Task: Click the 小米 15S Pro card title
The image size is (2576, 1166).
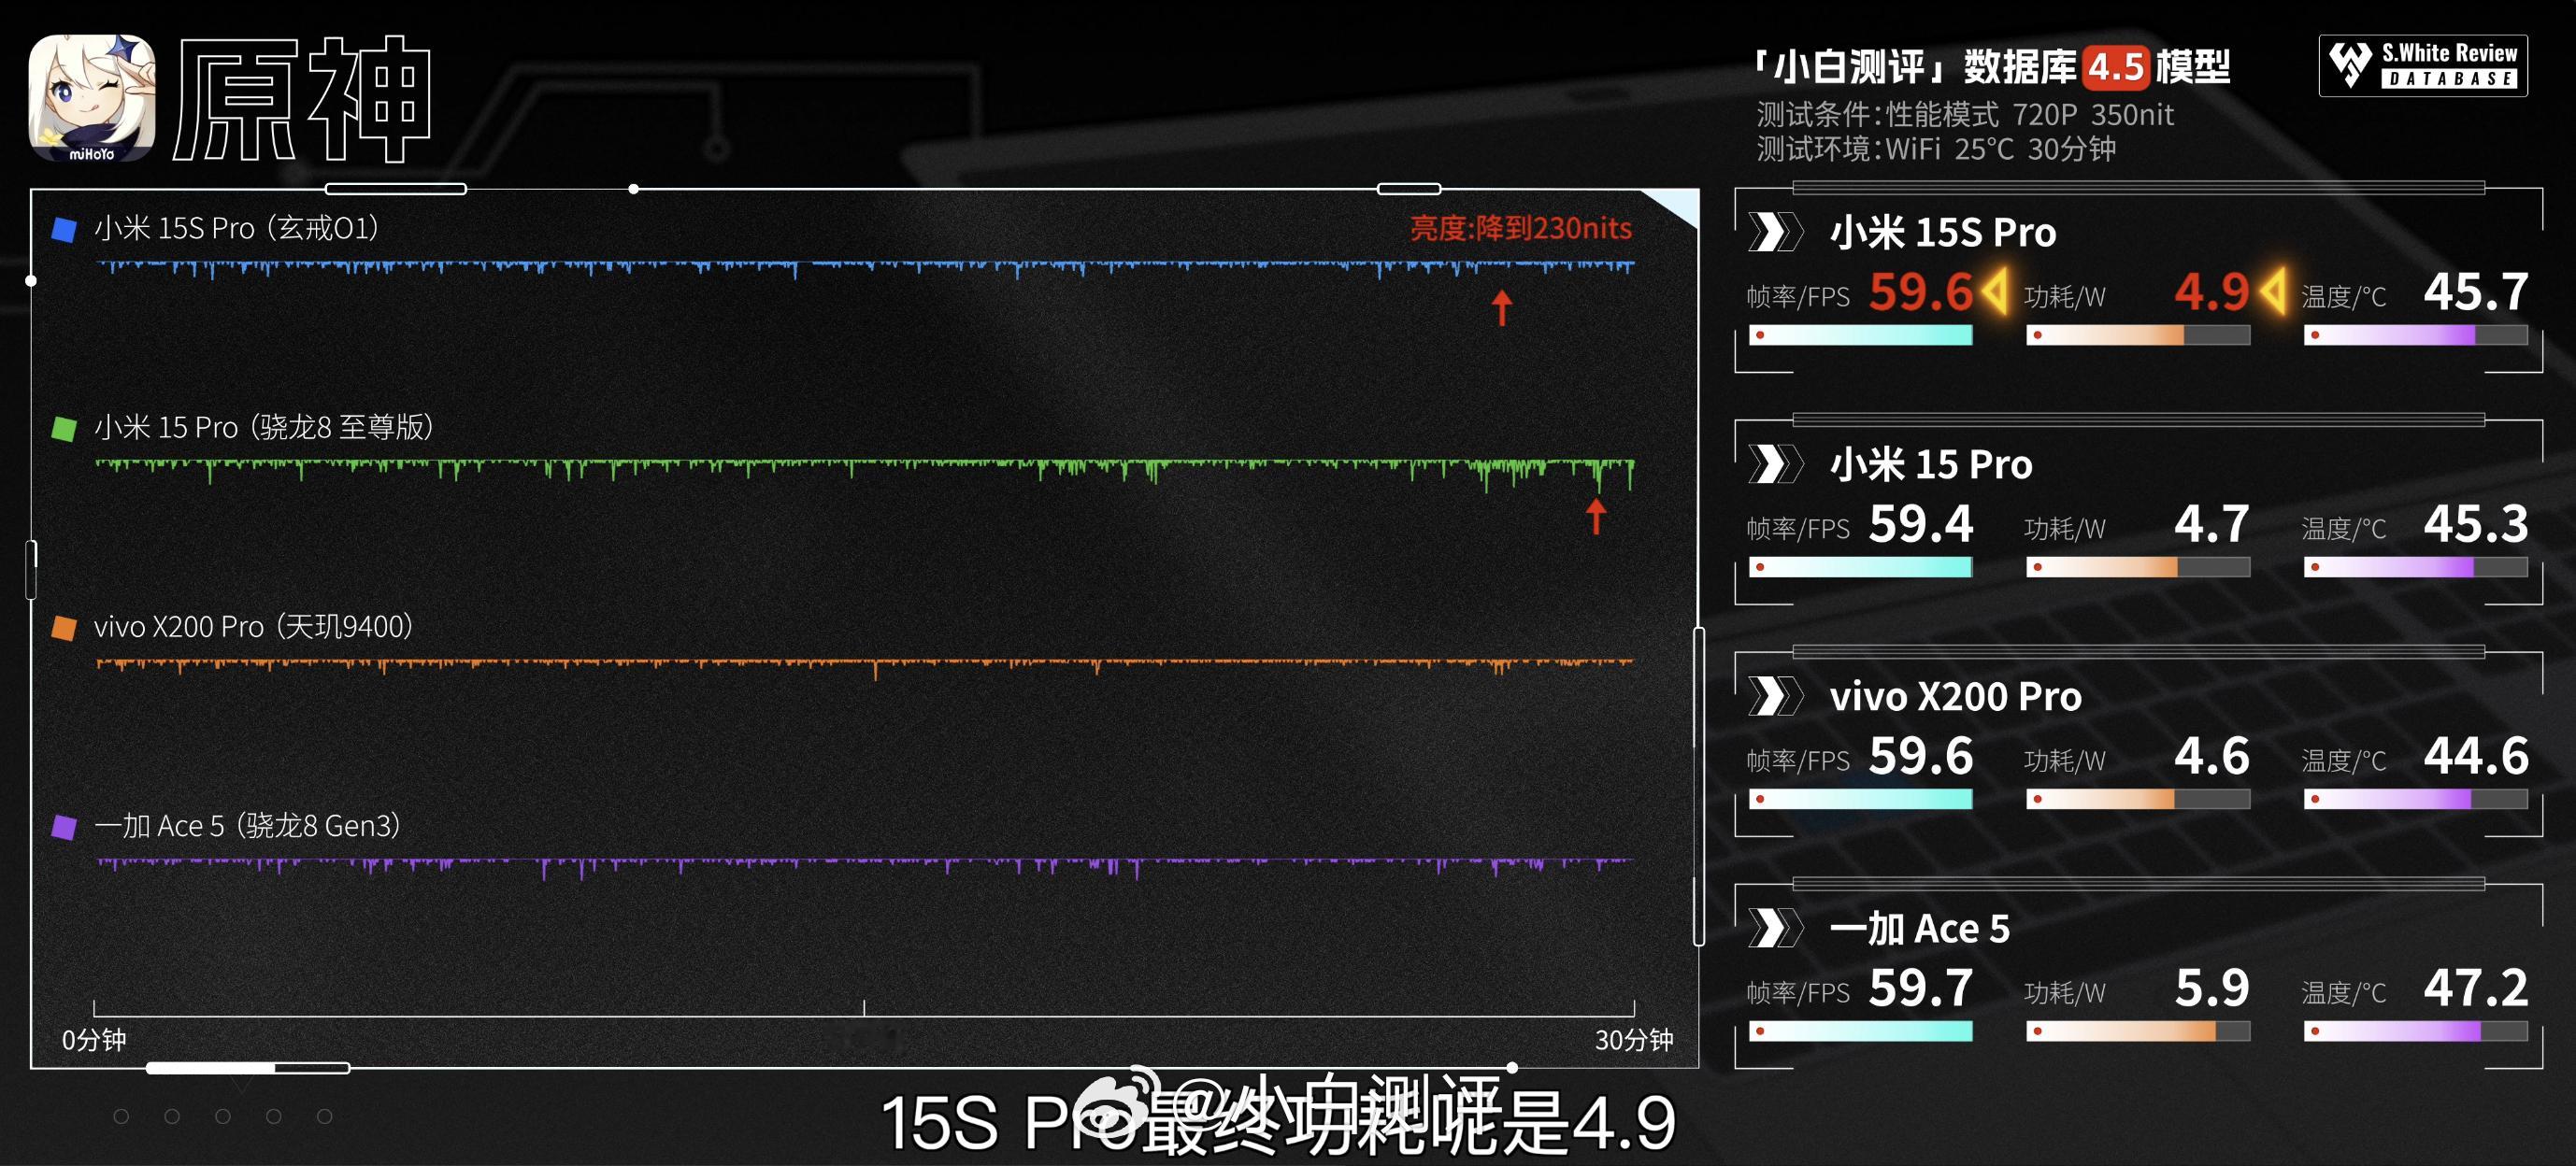Action: pos(1943,232)
